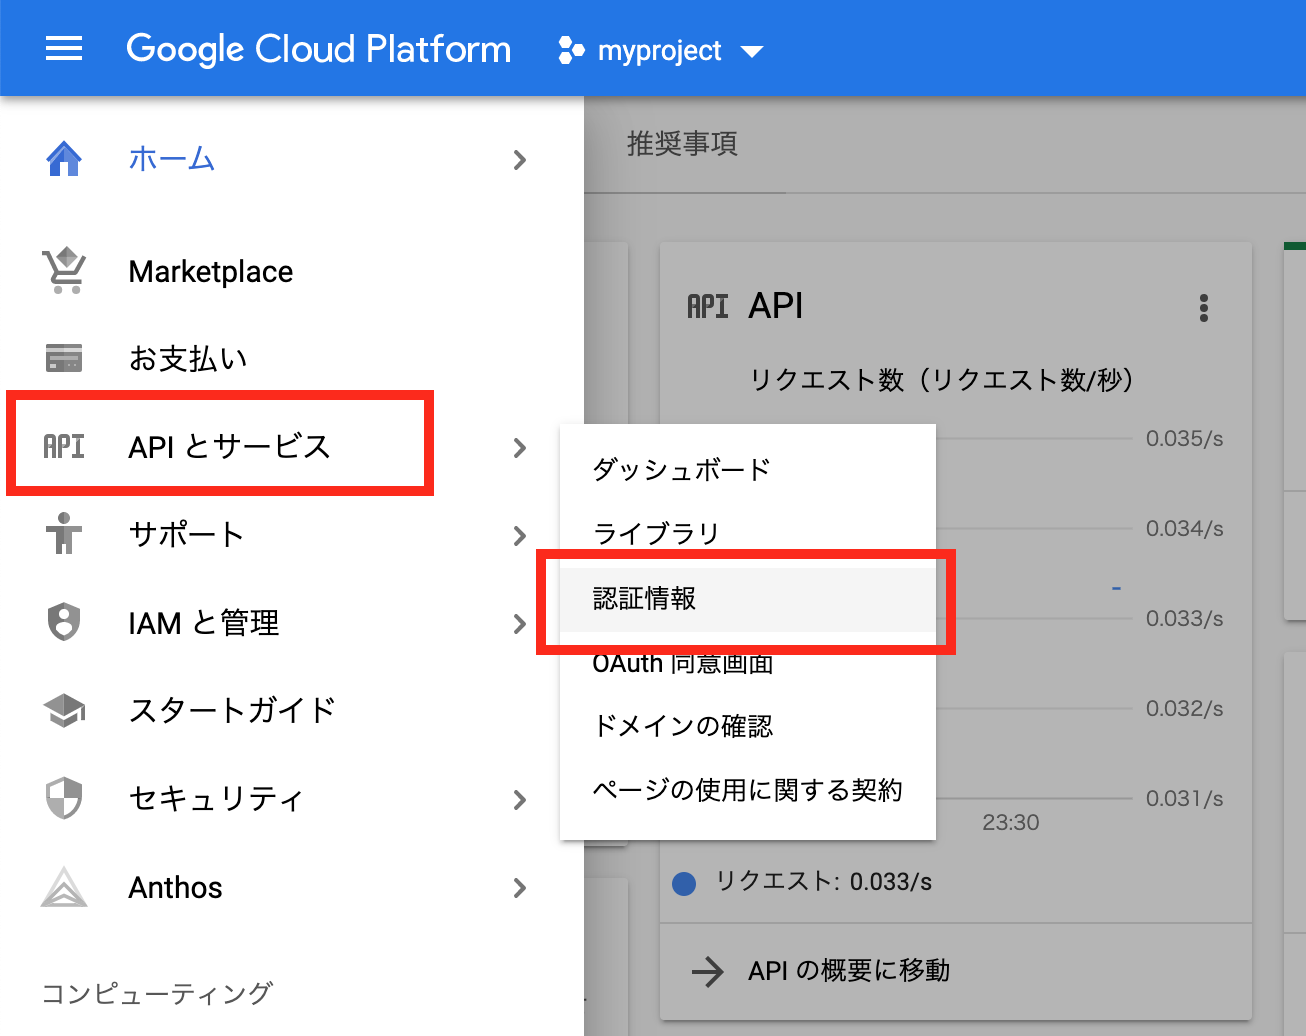This screenshot has width=1306, height=1036.
Task: Expand the セキュリティ submenu chevron
Action: click(519, 800)
